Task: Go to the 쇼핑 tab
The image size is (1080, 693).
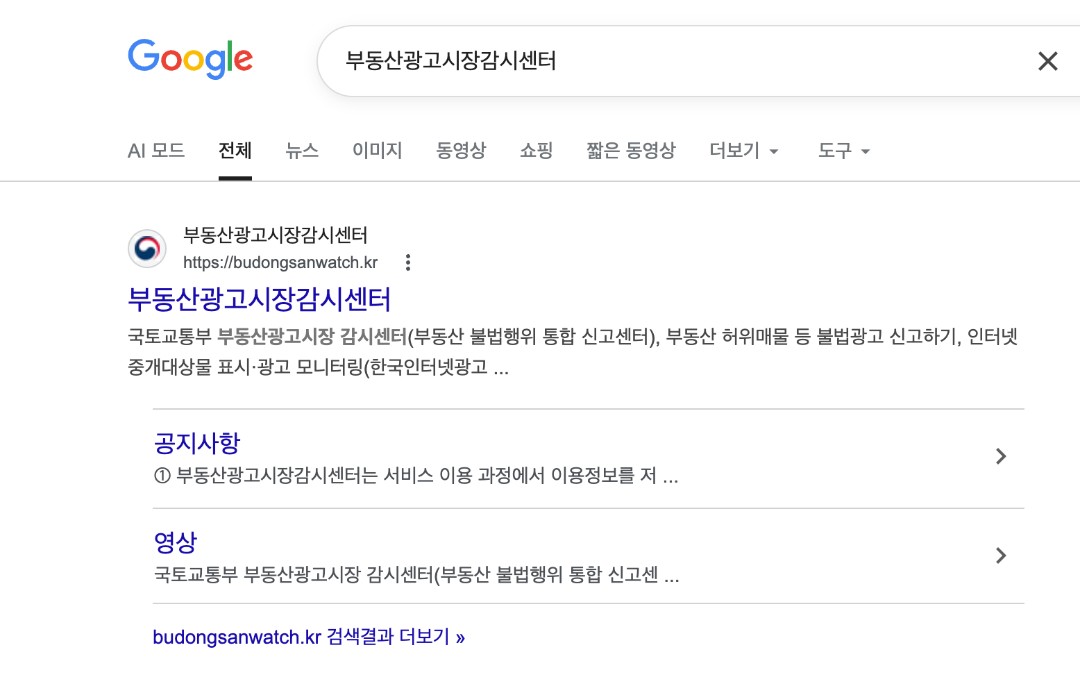Action: point(536,150)
